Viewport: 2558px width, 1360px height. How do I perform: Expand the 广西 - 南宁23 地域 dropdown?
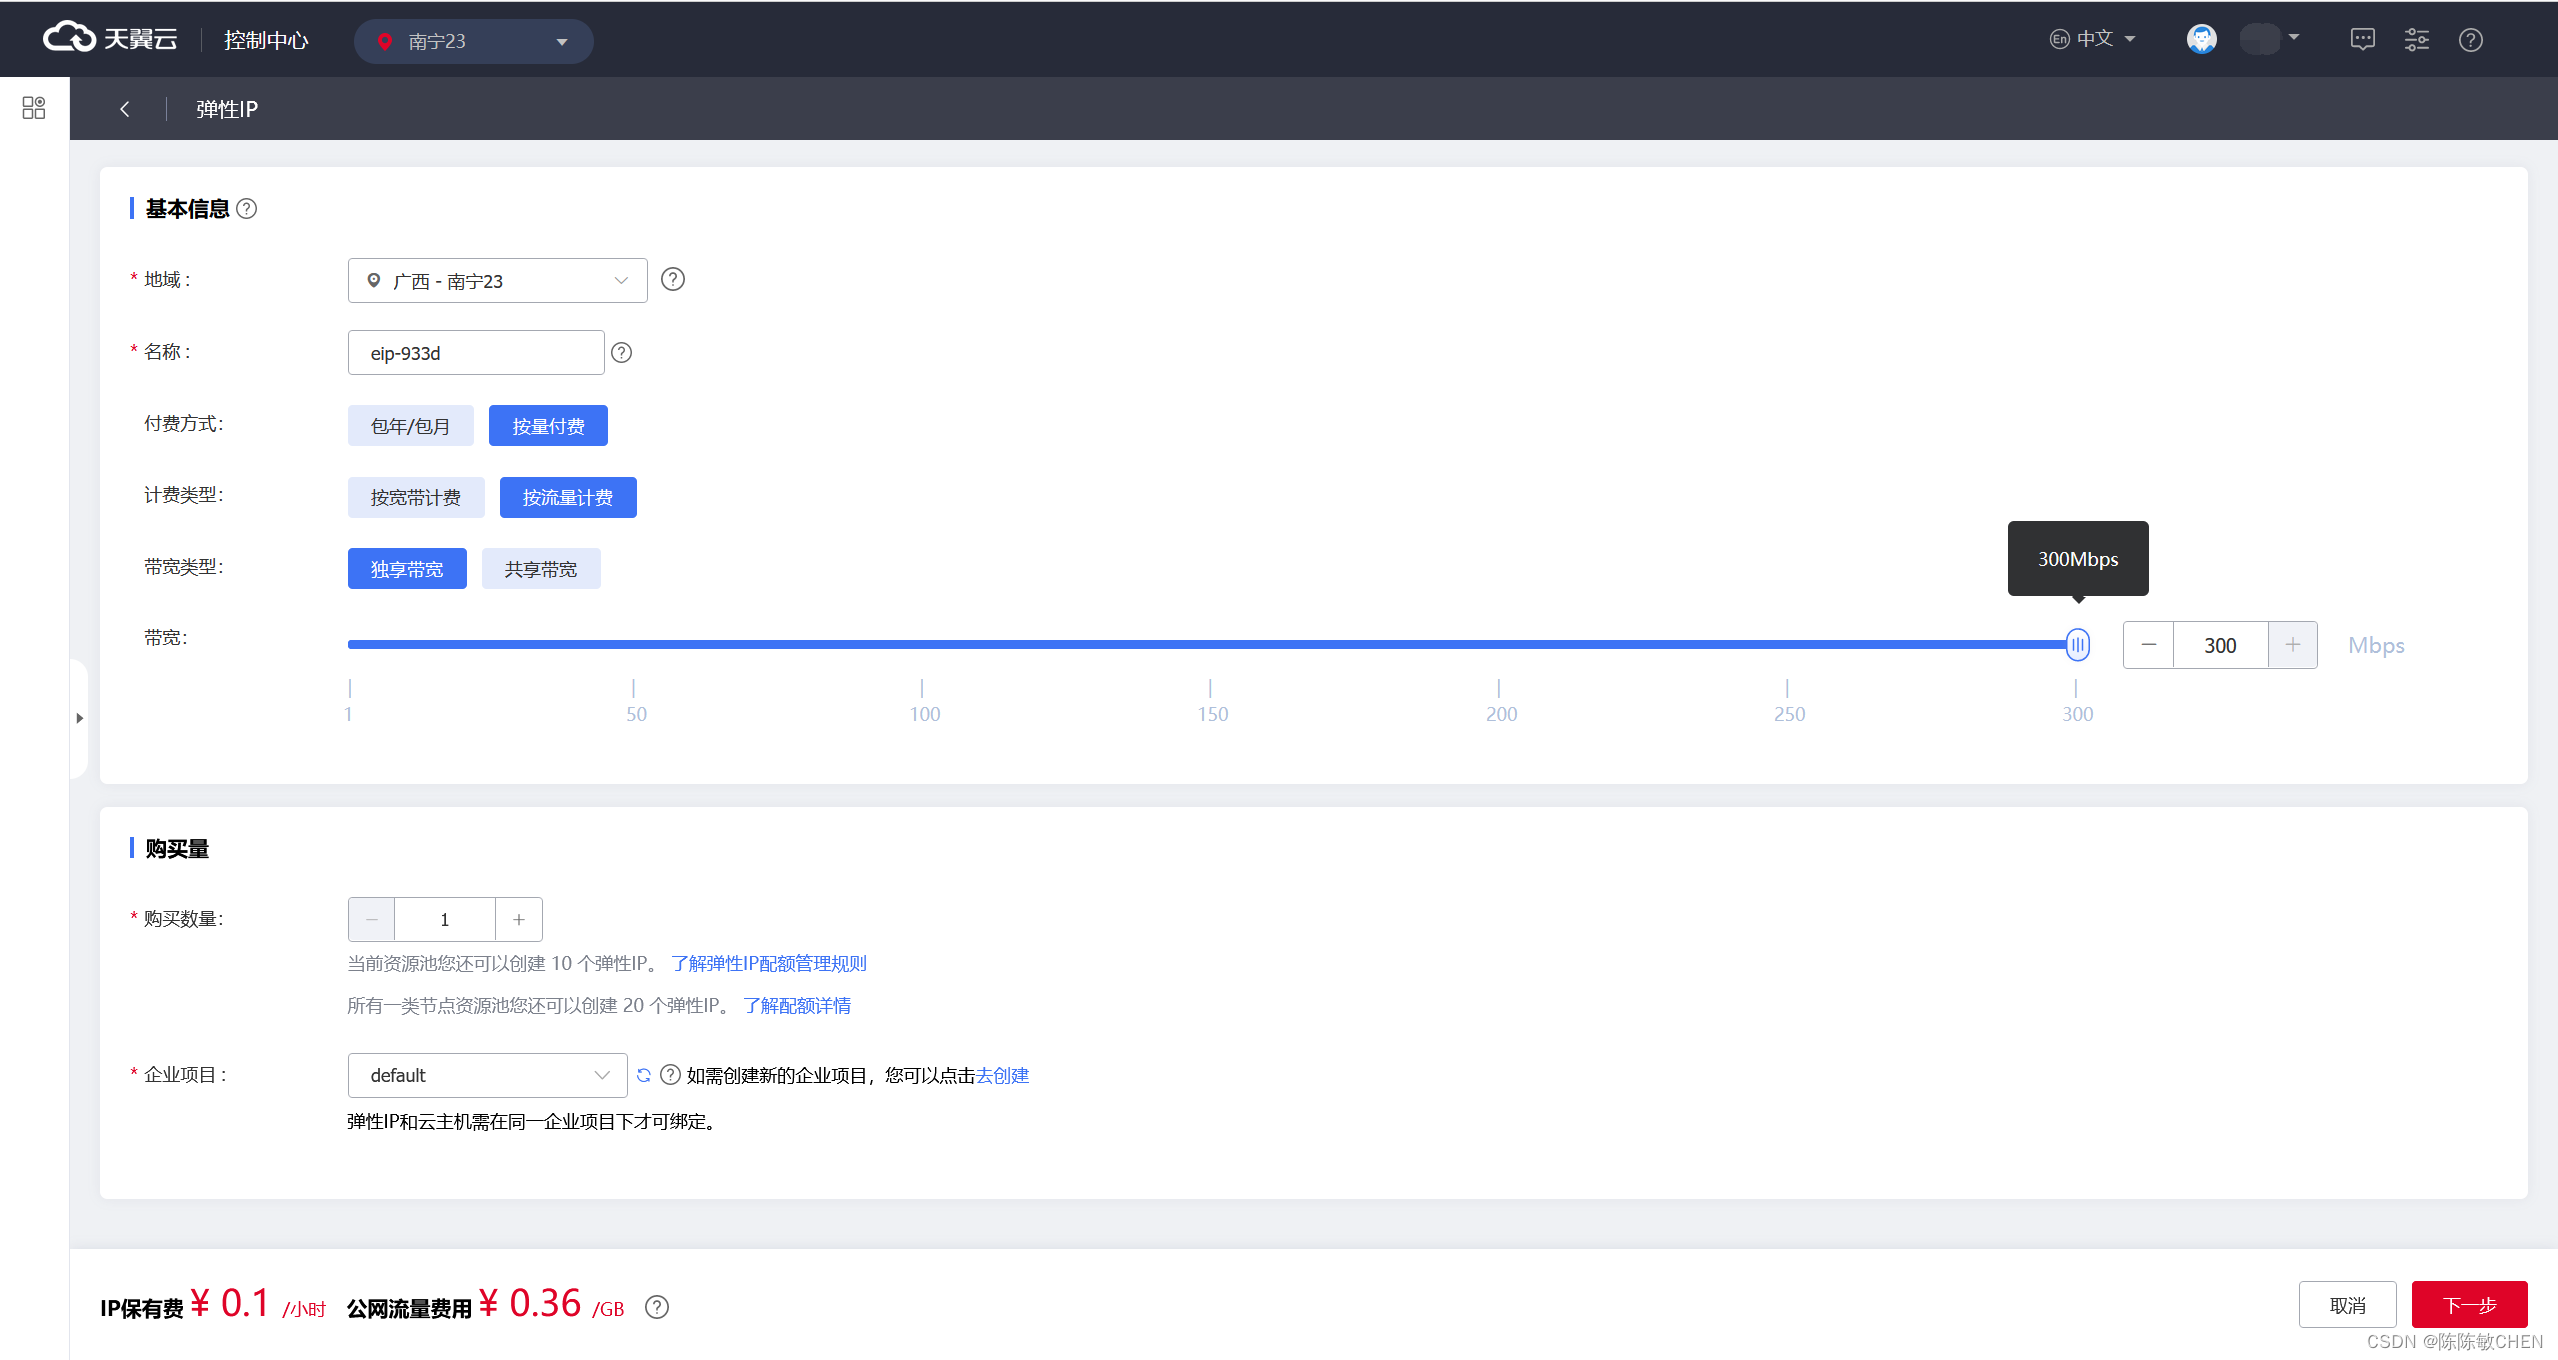coord(497,281)
